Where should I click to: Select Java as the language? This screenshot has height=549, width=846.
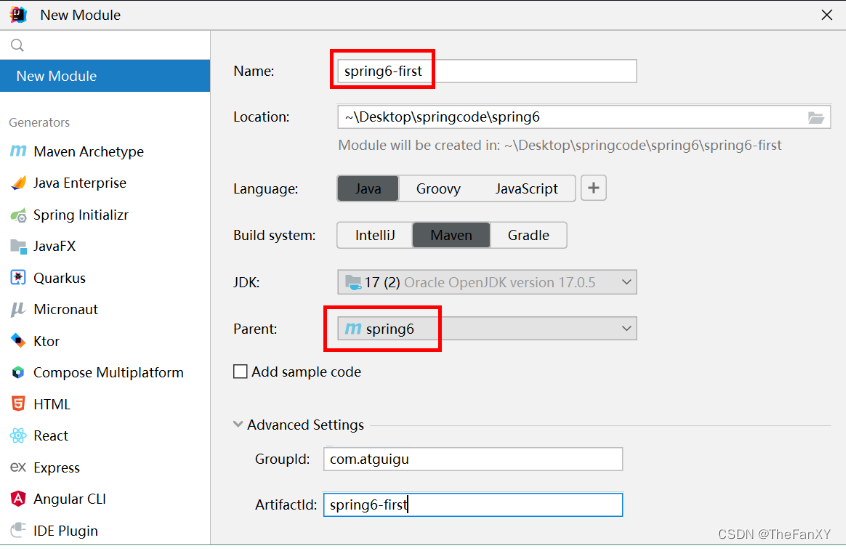coord(368,189)
